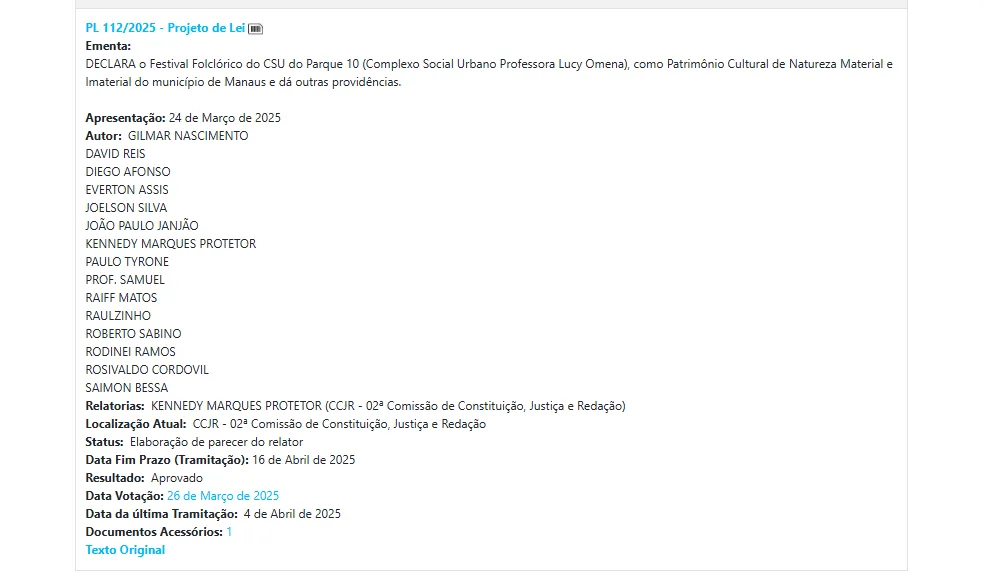This screenshot has width=984, height=584.
Task: Click the author name DIEGO AFONSO
Action: [128, 172]
